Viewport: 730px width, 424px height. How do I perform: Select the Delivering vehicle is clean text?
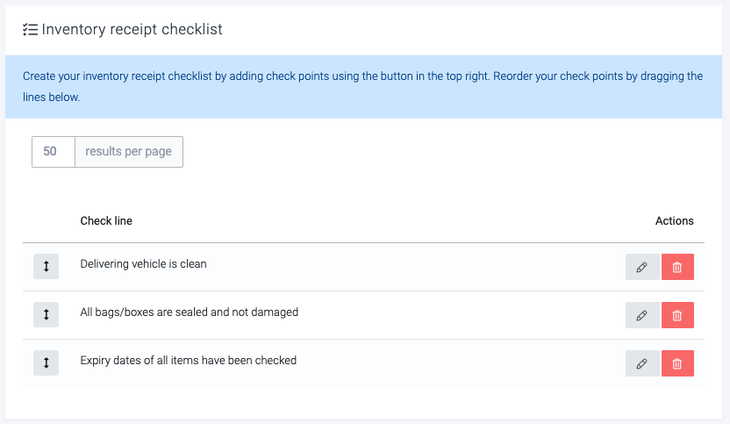coord(143,265)
